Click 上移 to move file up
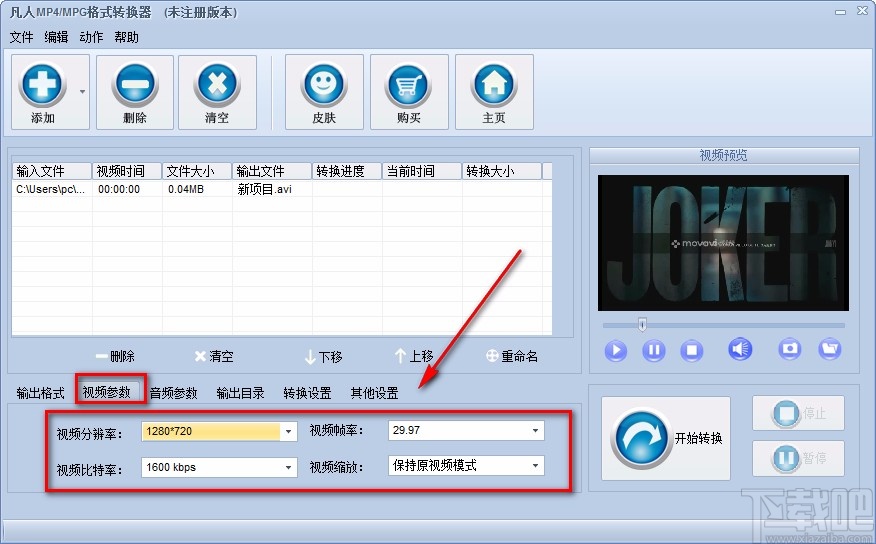Image resolution: width=876 pixels, height=544 pixels. [x=414, y=356]
